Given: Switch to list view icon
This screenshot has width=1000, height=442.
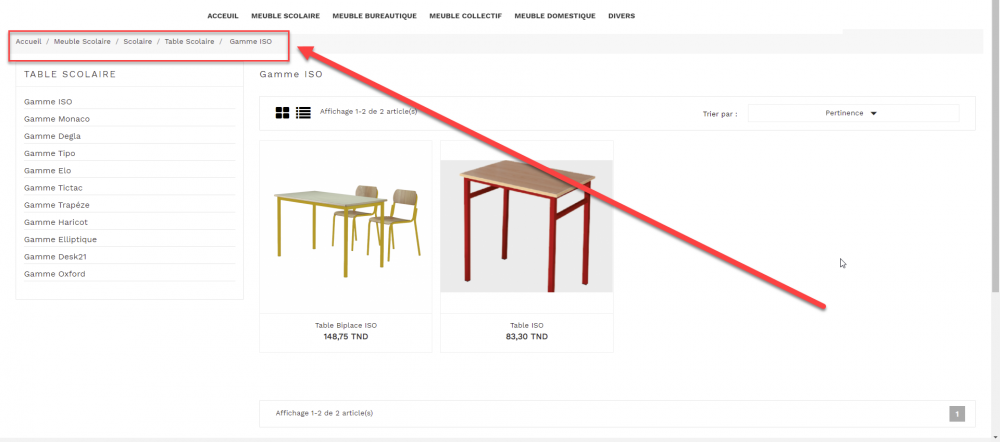Looking at the screenshot, I should [303, 113].
